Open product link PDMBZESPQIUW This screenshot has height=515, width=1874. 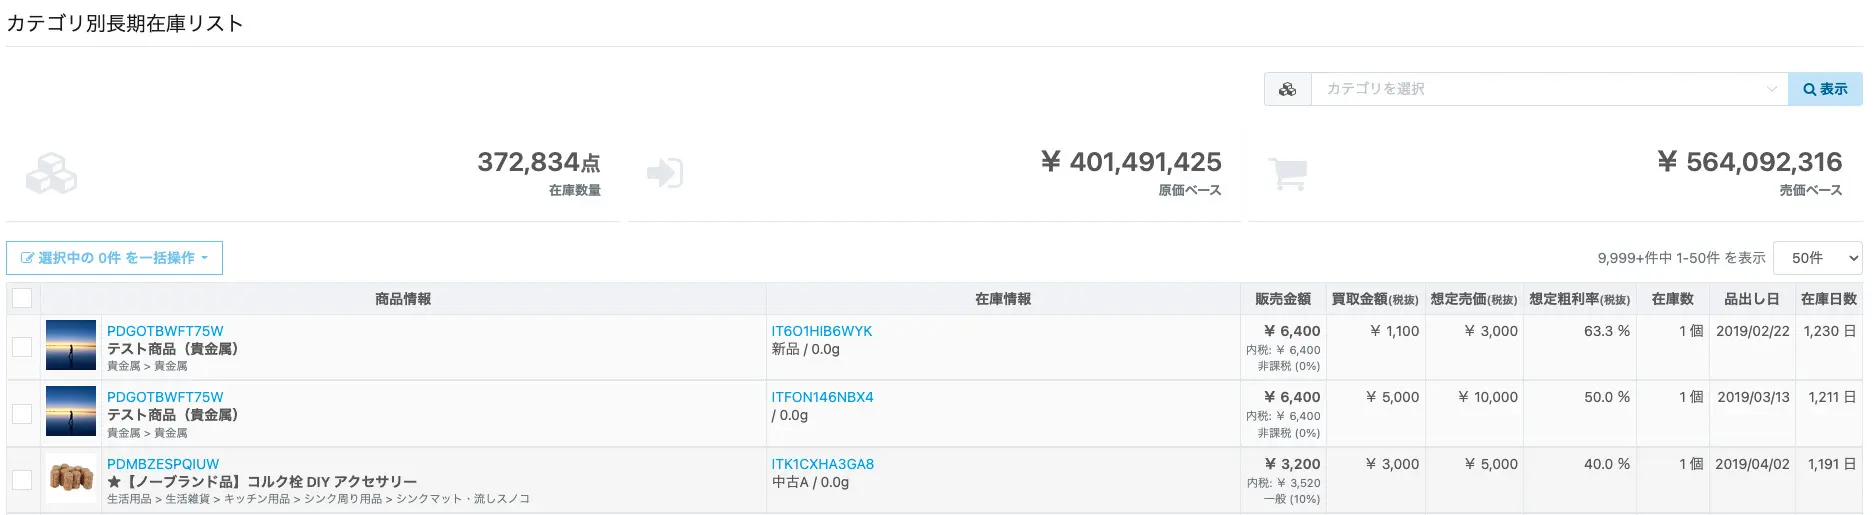click(163, 464)
